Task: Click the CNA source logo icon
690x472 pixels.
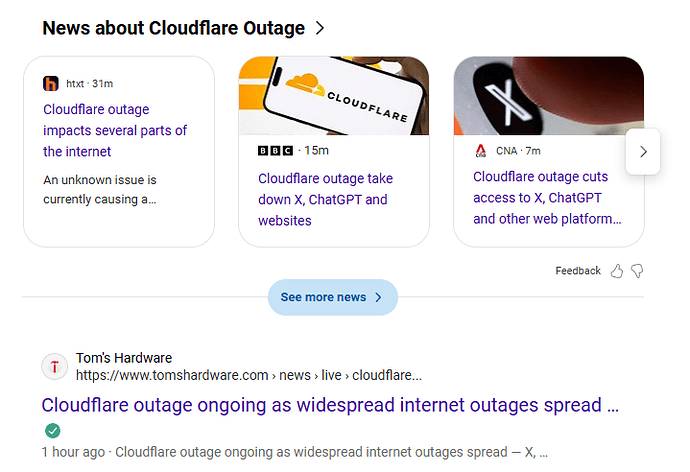Action: [481, 151]
